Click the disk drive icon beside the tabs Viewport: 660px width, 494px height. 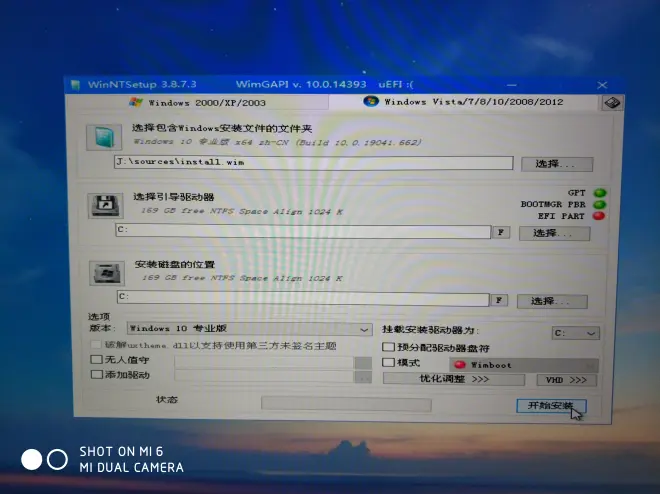tap(612, 103)
